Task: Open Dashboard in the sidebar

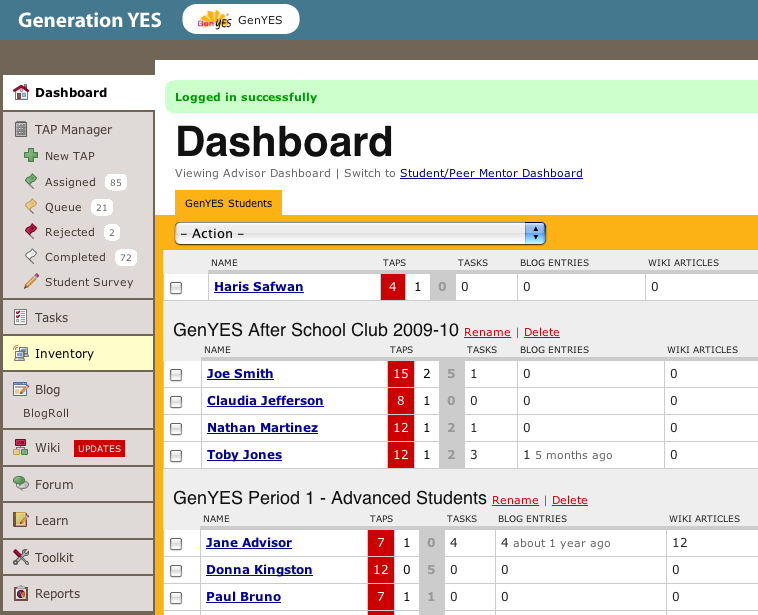Action: [78, 92]
